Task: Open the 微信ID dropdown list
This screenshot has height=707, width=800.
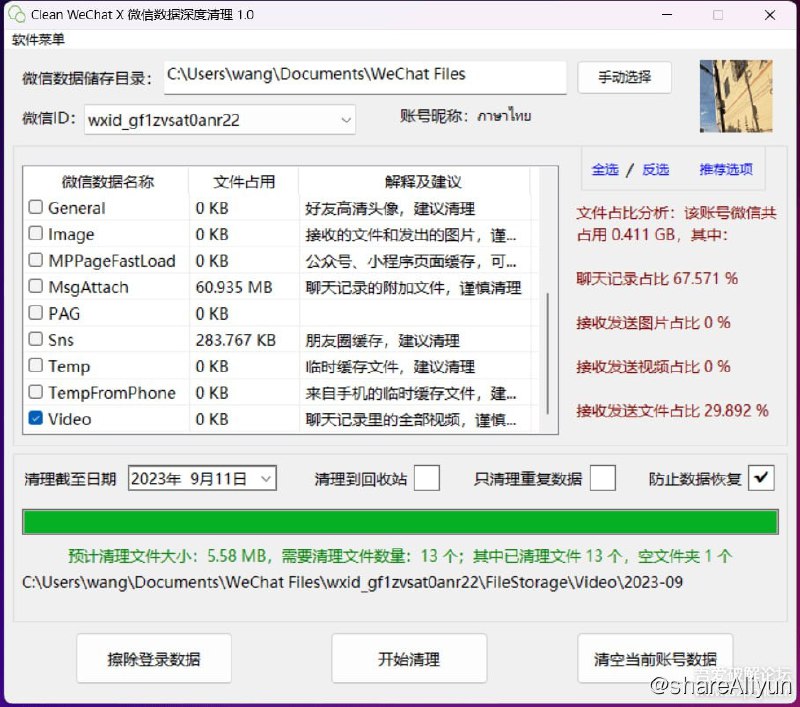Action: (348, 119)
